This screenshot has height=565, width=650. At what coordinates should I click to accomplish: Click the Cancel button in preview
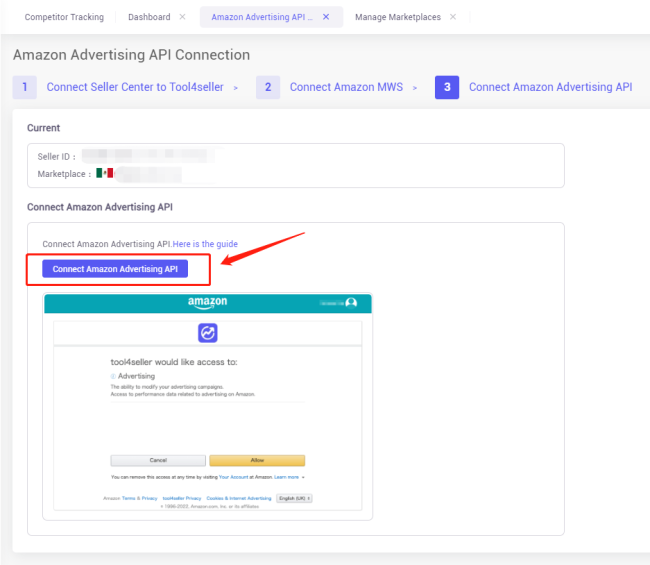pos(158,460)
